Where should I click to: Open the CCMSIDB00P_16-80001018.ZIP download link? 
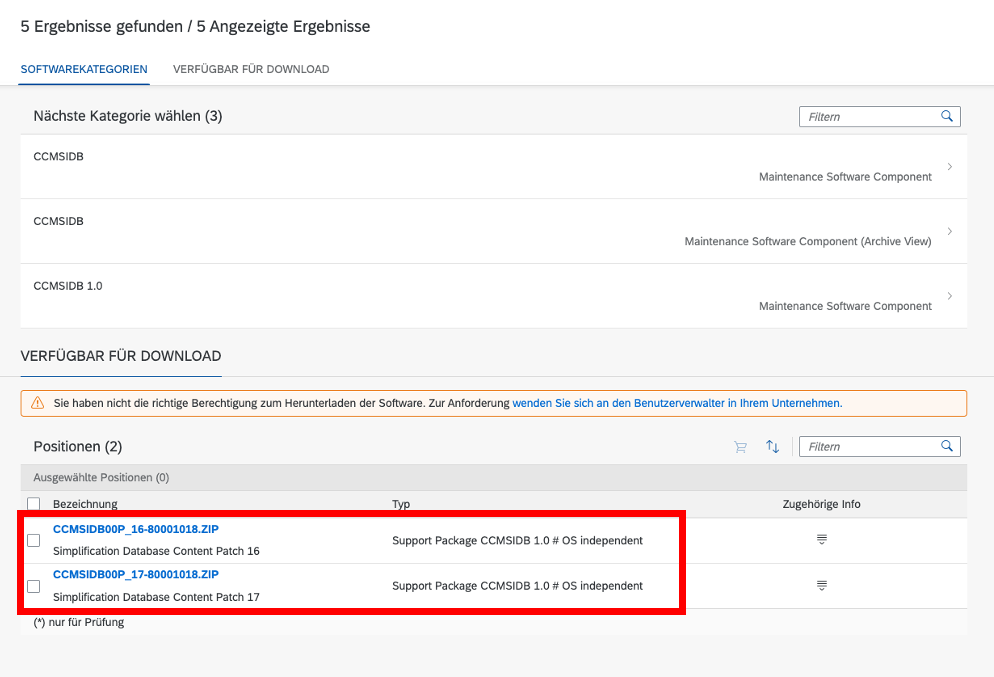pyautogui.click(x=136, y=529)
